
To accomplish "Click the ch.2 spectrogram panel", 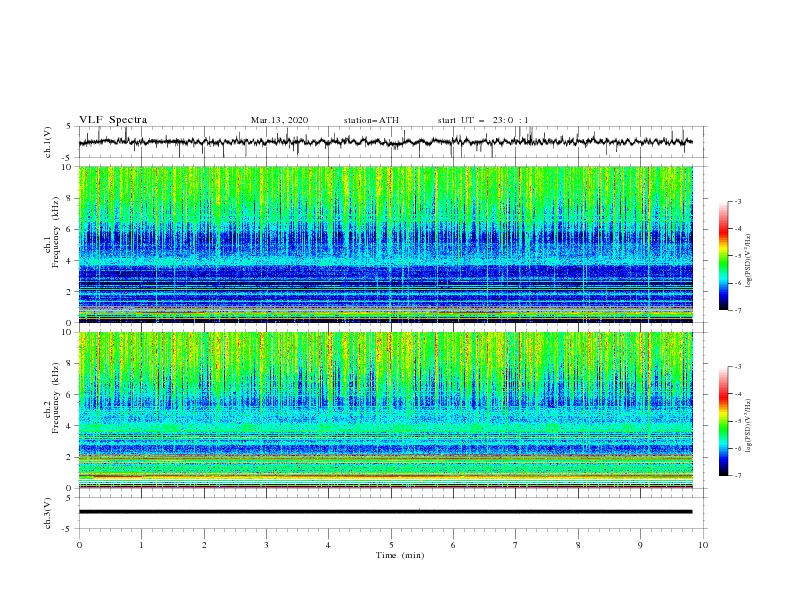I will point(385,410).
